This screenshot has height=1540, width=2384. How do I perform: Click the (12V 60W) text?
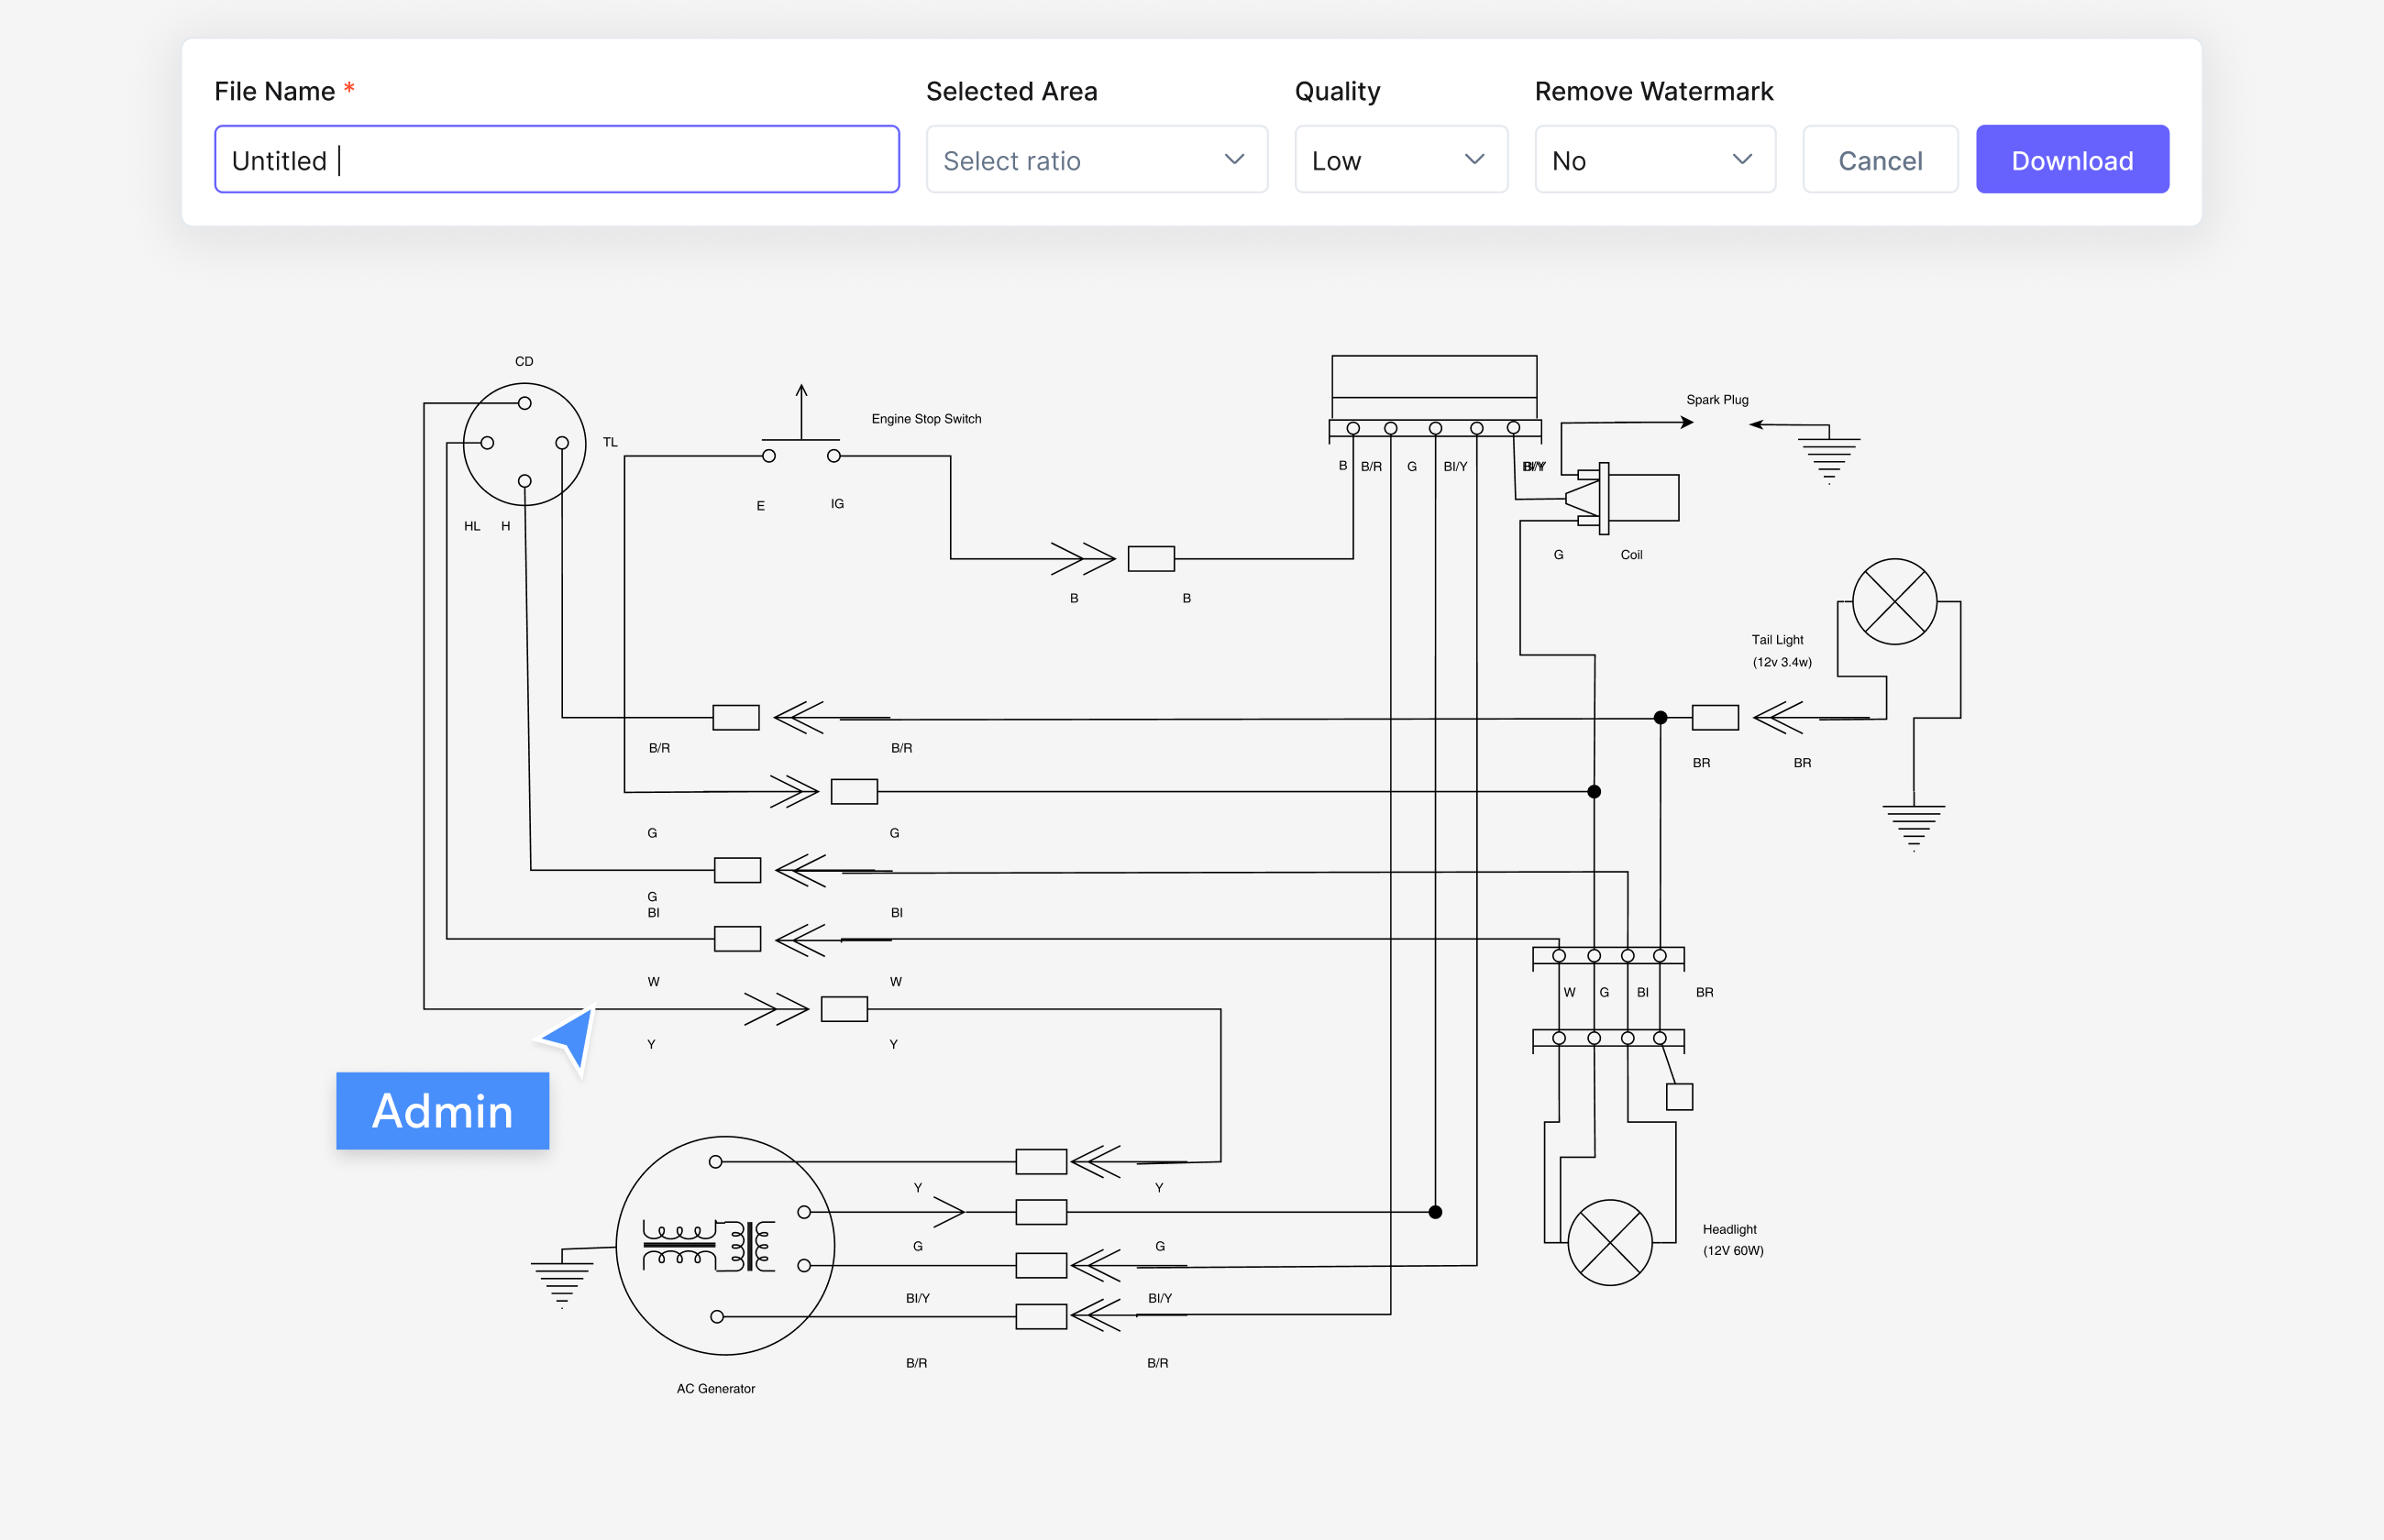[1733, 1251]
